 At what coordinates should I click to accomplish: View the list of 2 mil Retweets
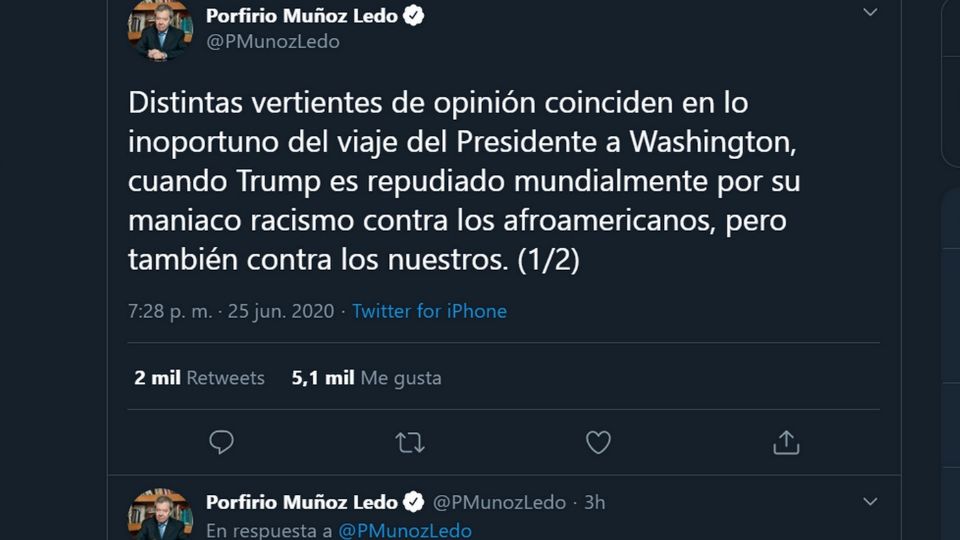click(199, 378)
